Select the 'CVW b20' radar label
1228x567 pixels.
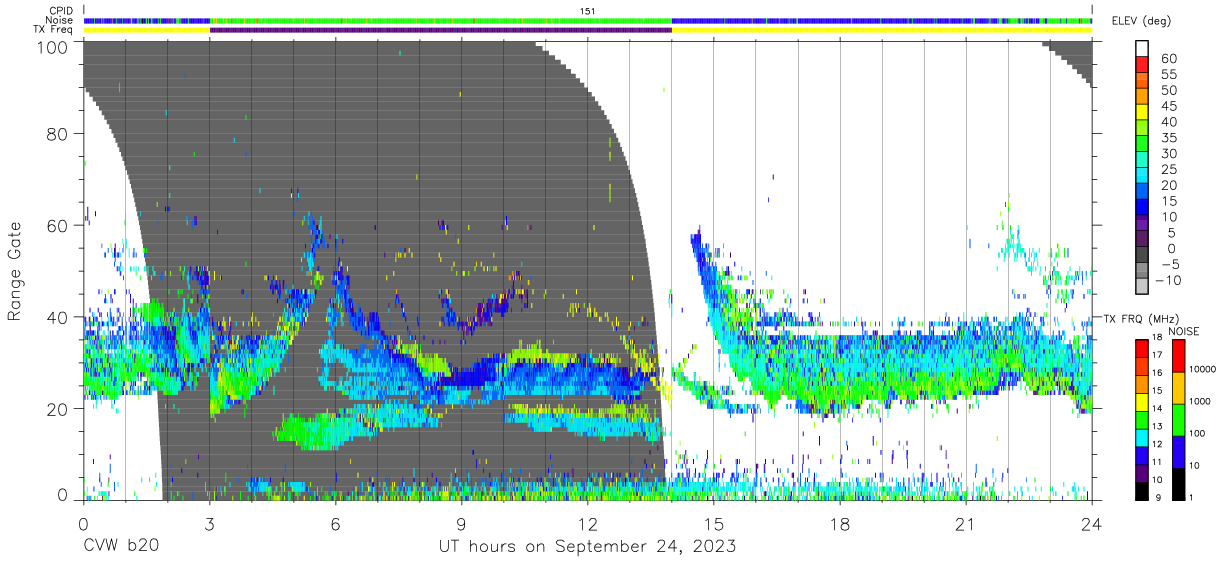120,547
